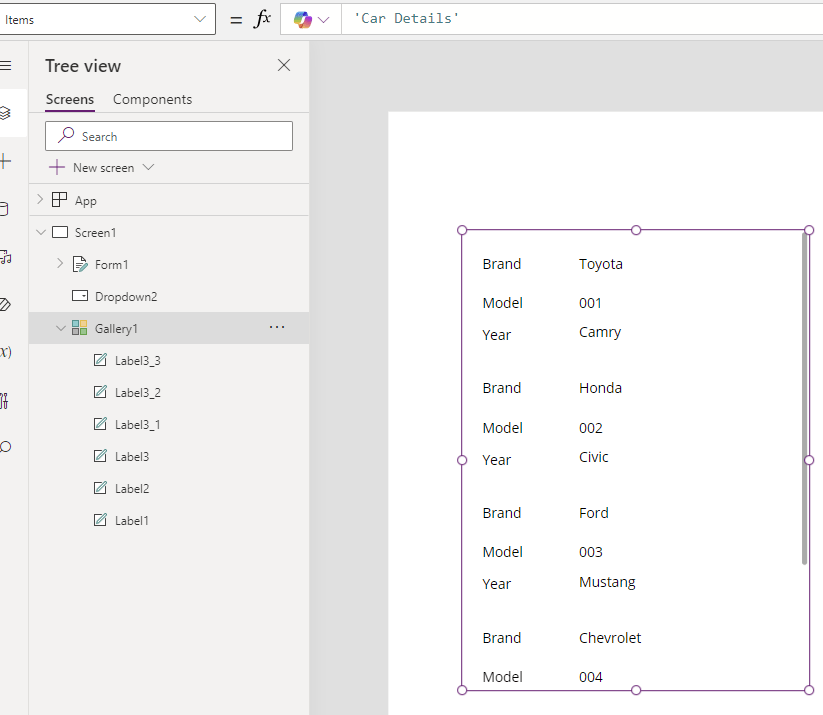Select Label2 in the tree
This screenshot has width=823, height=715.
[169, 489]
